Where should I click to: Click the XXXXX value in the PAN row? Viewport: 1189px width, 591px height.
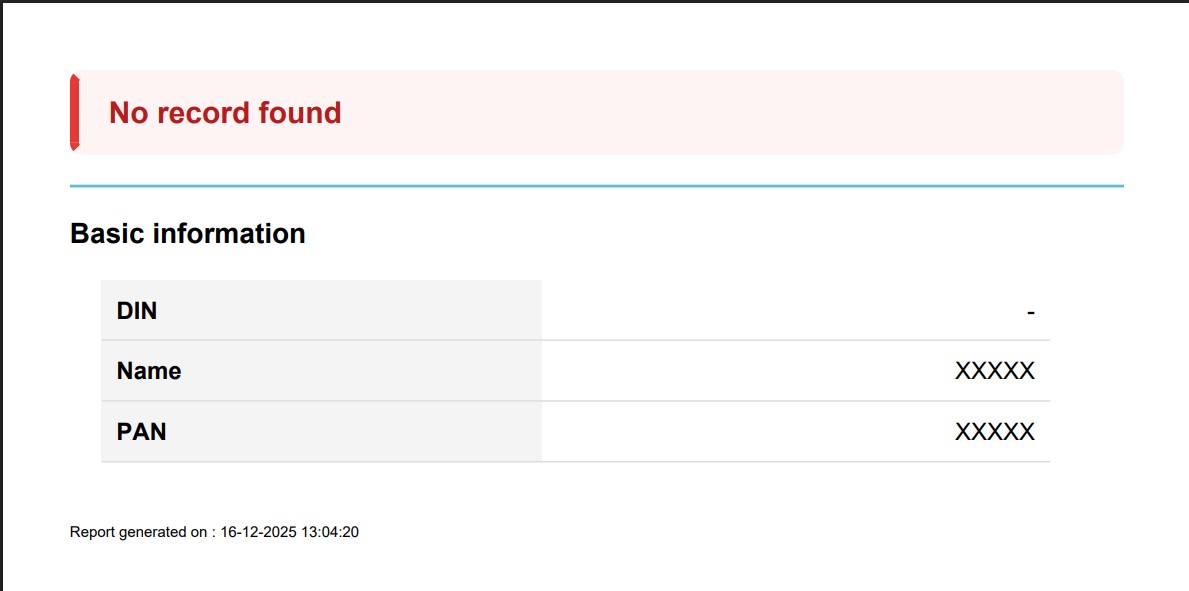tap(994, 432)
